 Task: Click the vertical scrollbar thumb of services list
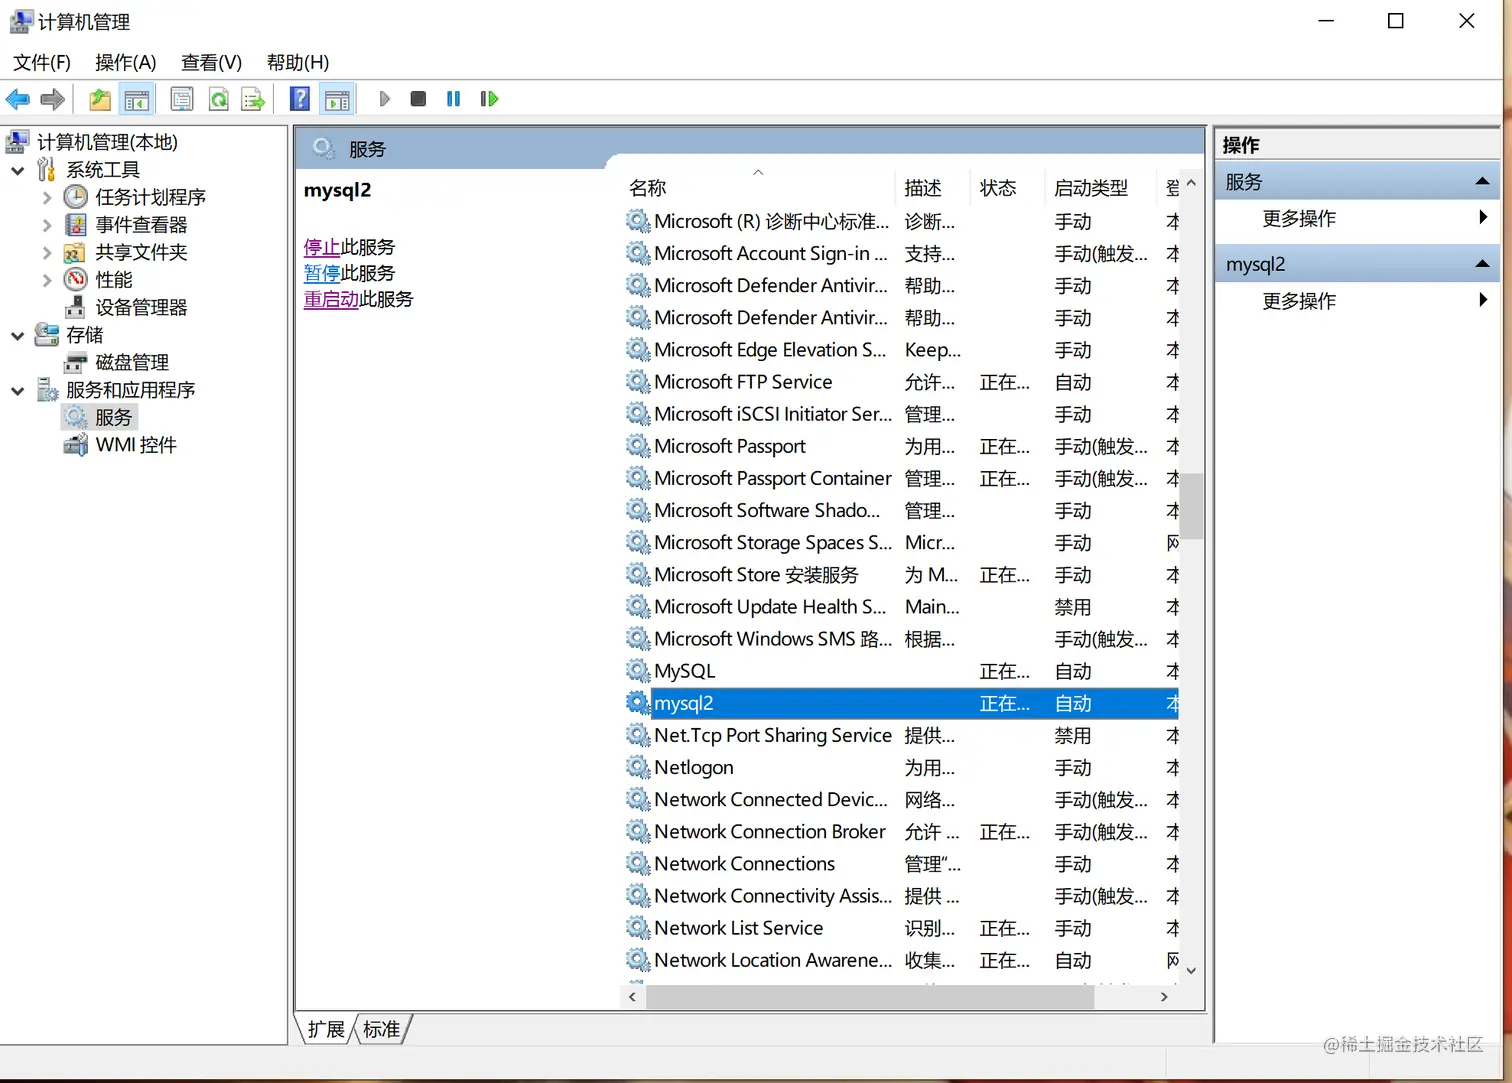click(x=1191, y=506)
